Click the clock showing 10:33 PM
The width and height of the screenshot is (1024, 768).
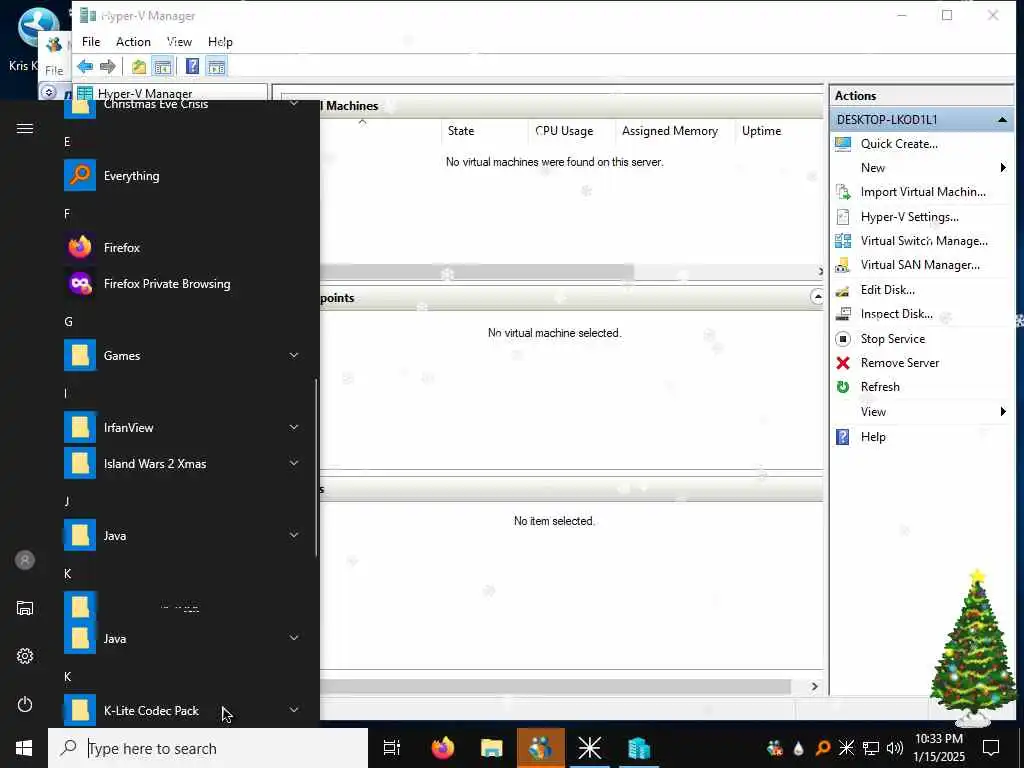938,739
